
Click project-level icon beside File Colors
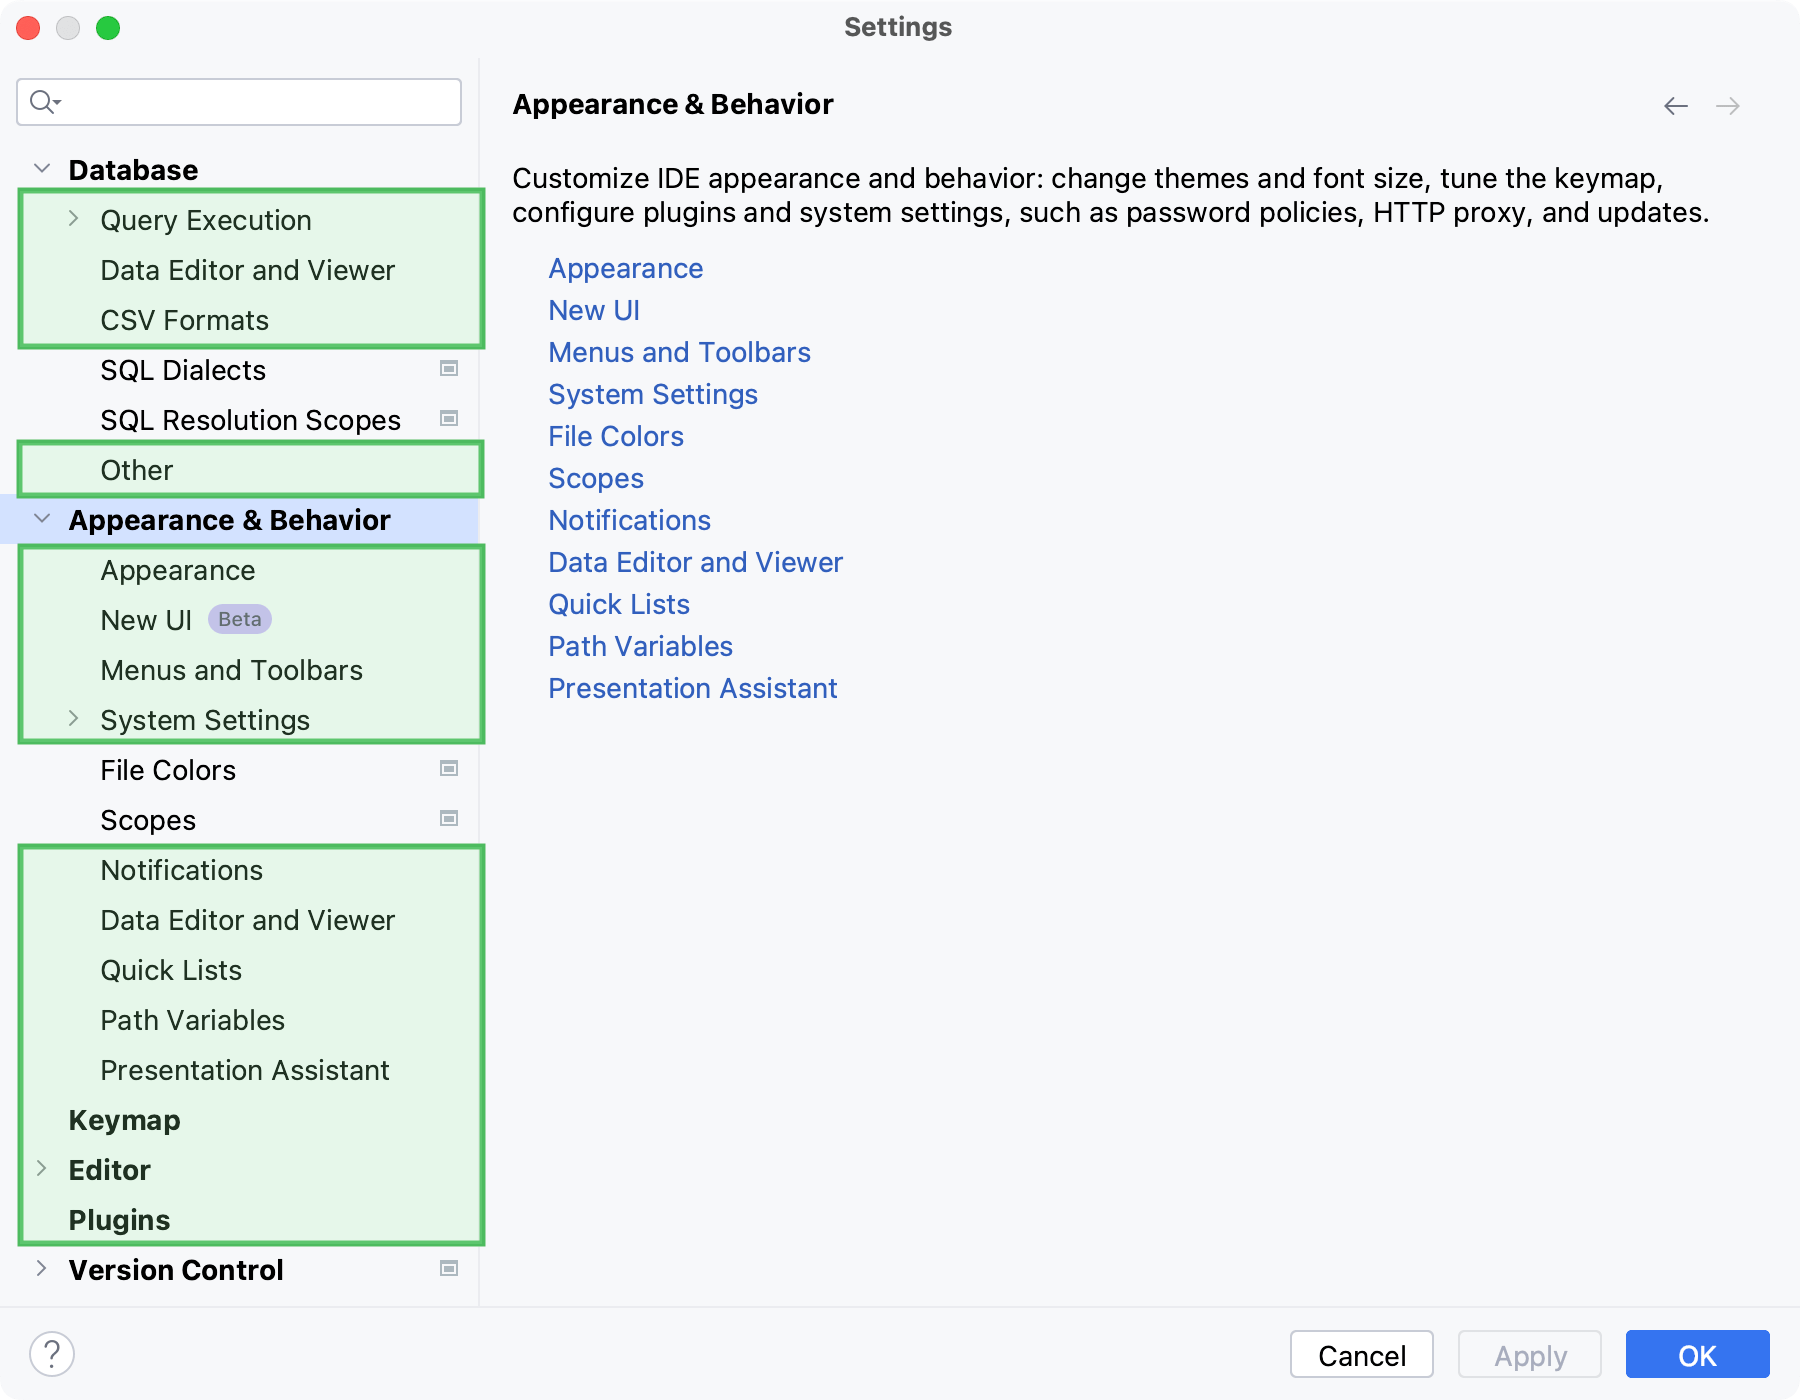449,769
